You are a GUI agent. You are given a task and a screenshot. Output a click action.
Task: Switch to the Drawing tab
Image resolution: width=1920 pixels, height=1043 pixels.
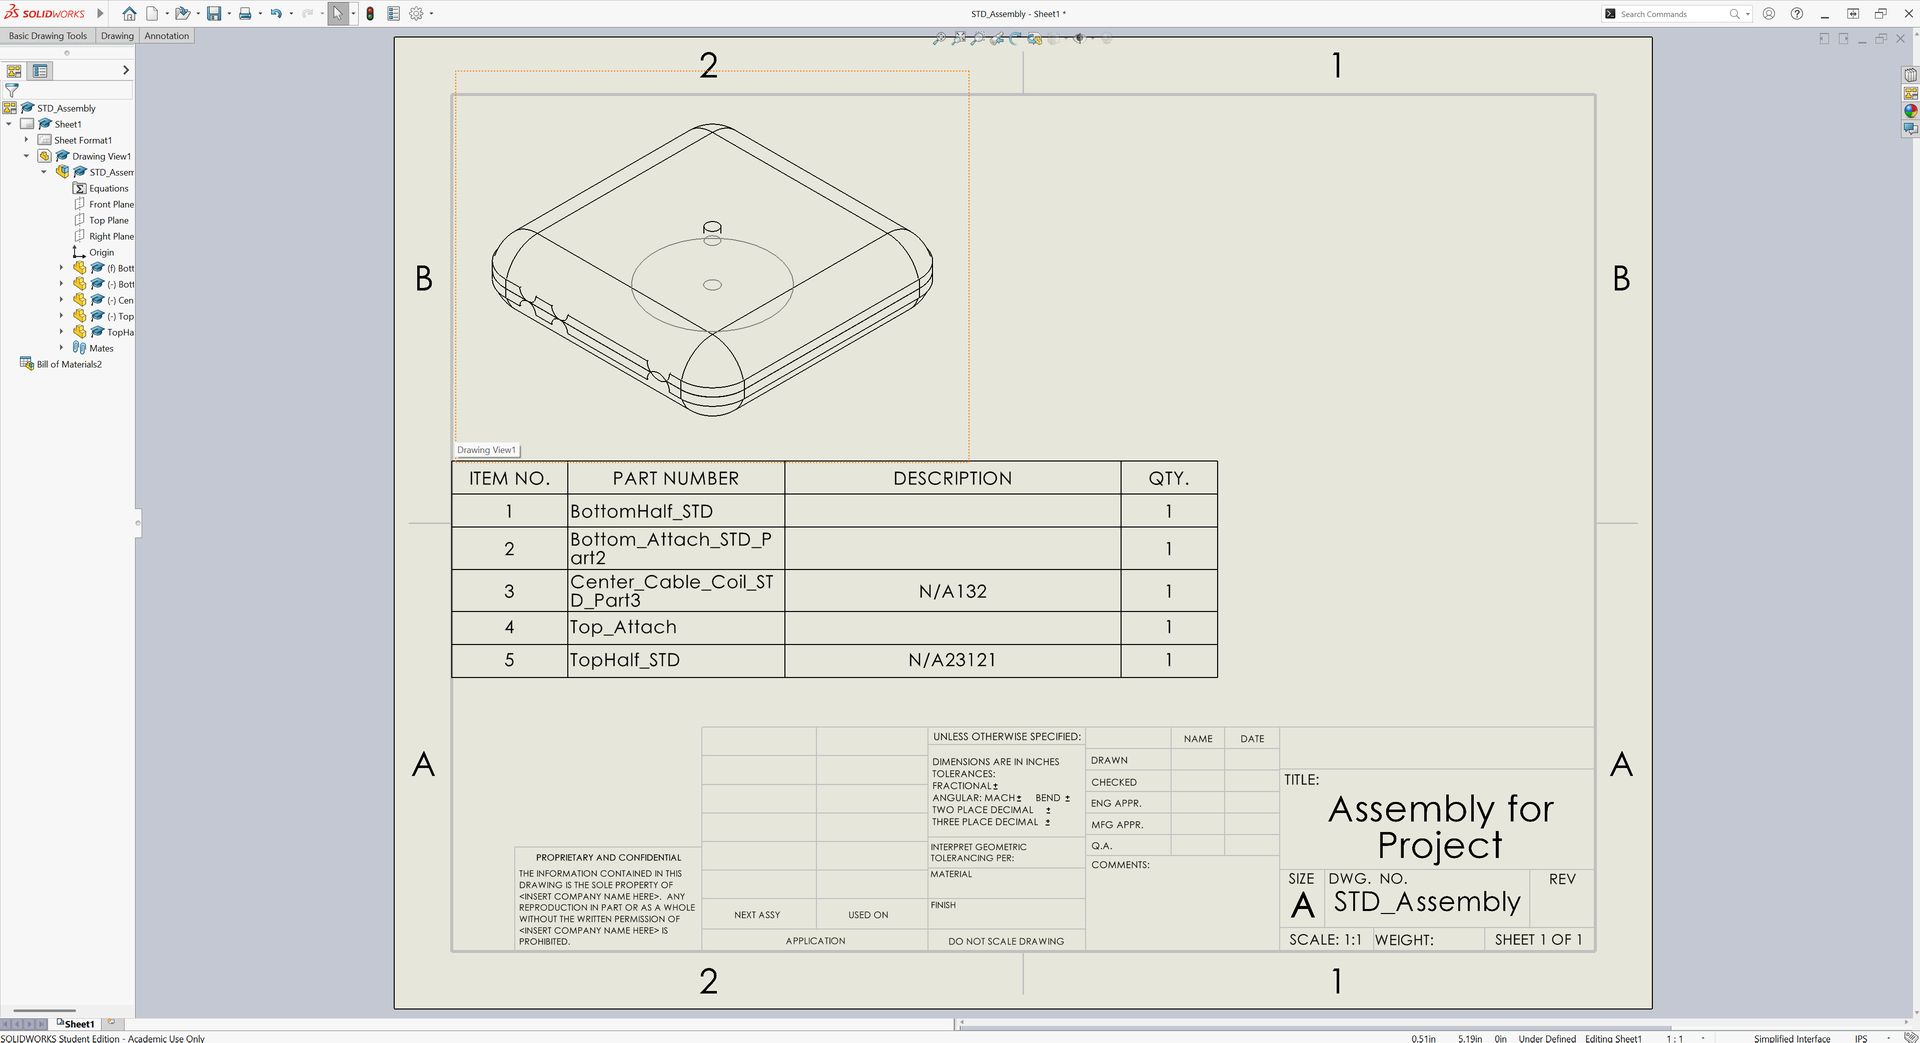(x=117, y=36)
